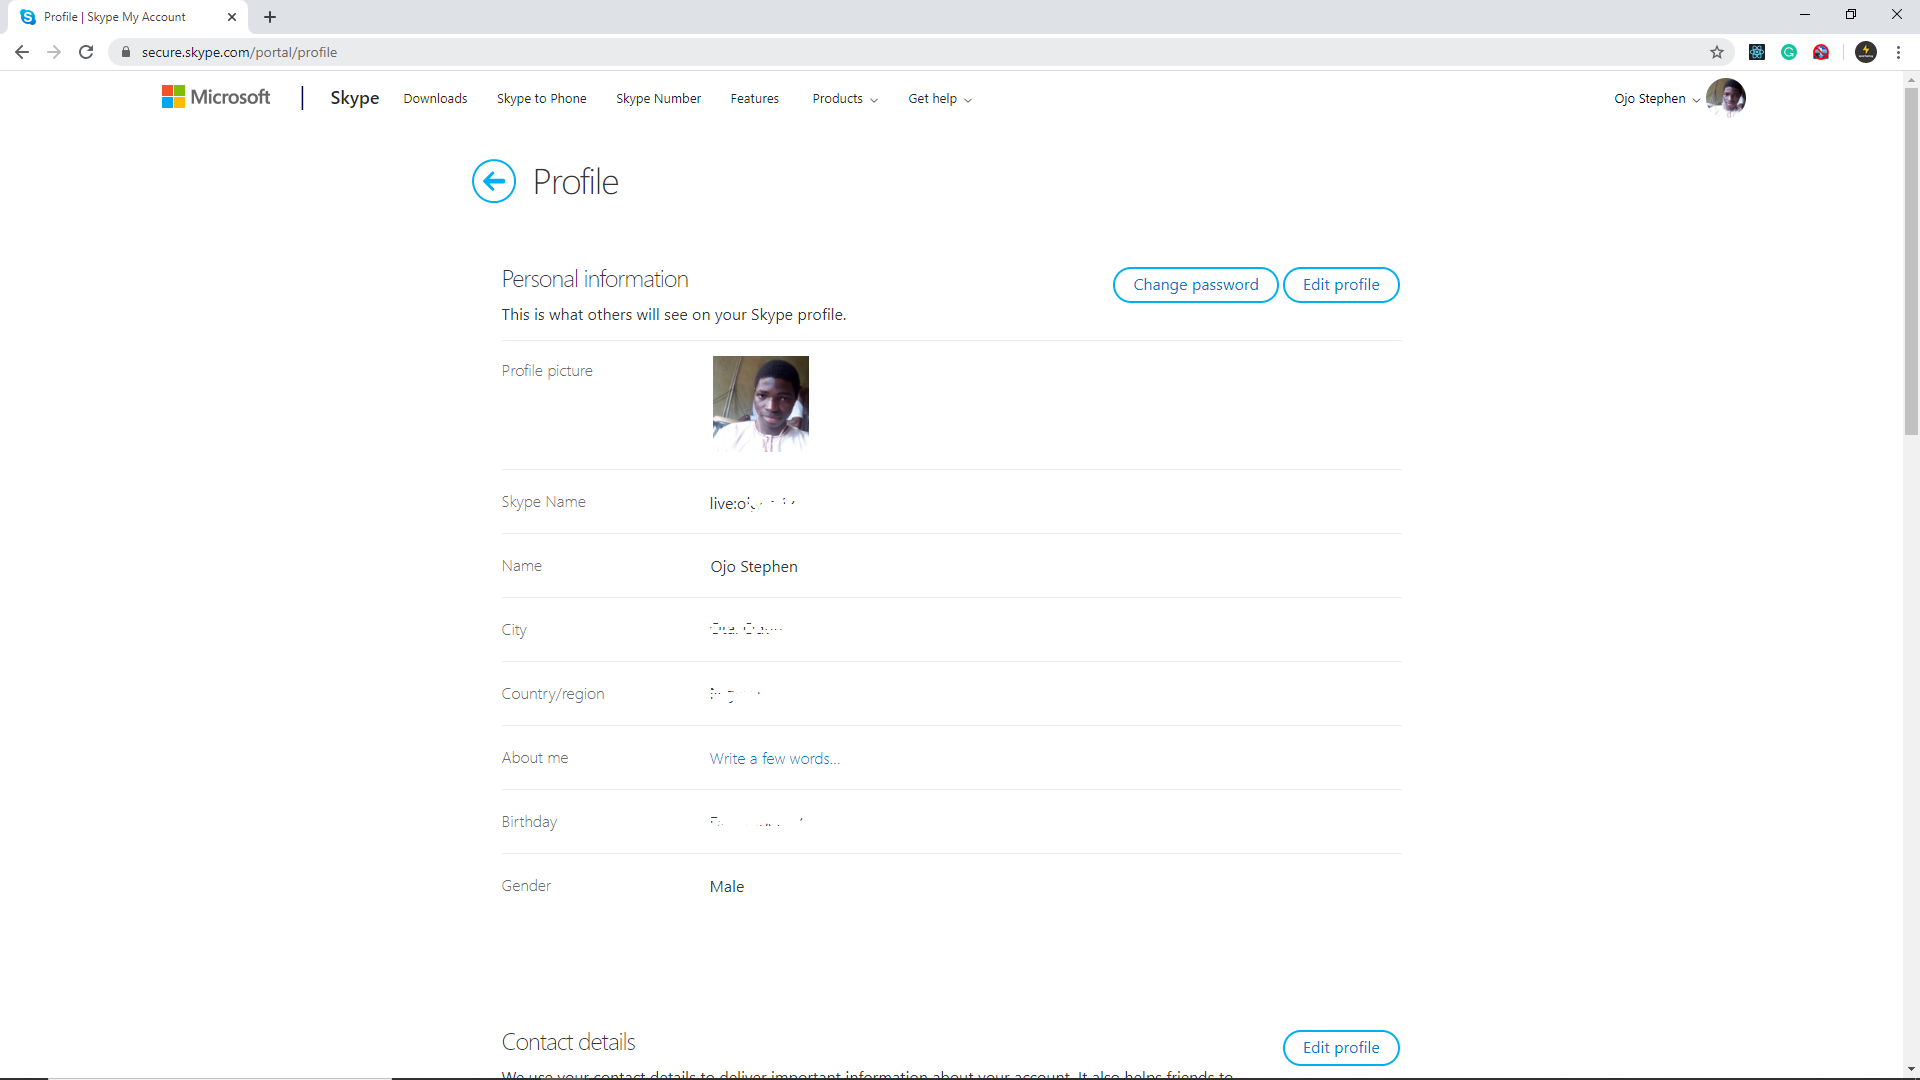Viewport: 1920px width, 1080px height.
Task: Click the About me label
Action: point(535,758)
